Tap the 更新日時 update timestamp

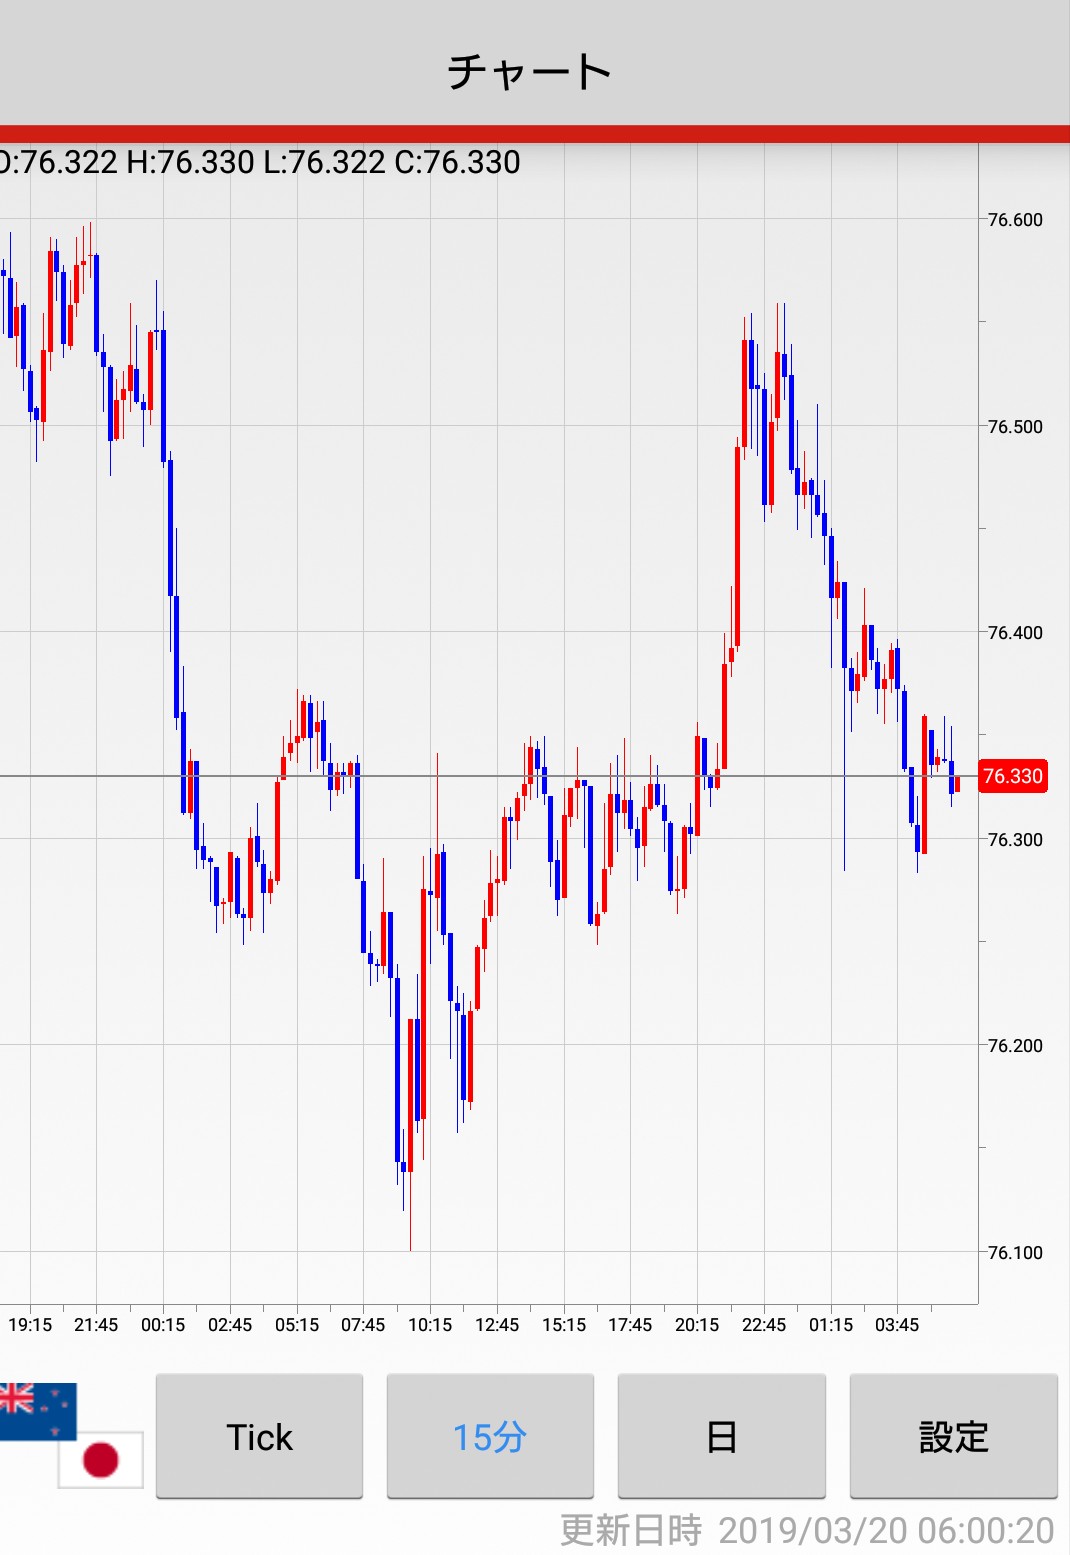(806, 1530)
